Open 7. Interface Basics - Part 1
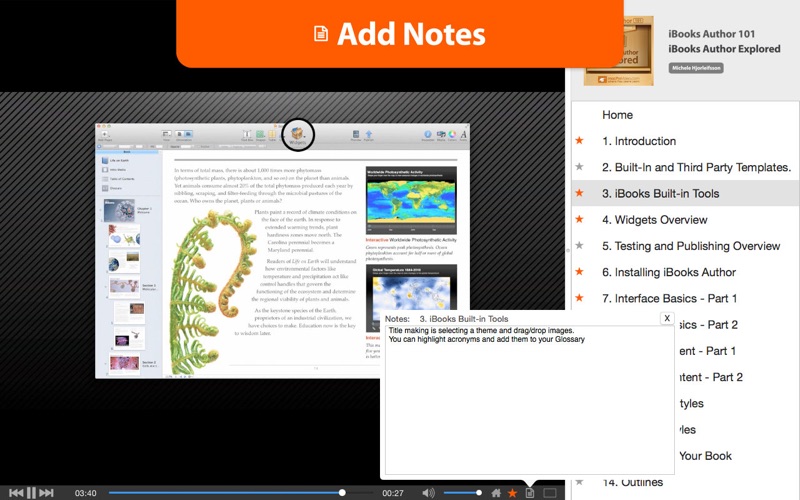Viewport: 800px width, 500px height. point(685,298)
